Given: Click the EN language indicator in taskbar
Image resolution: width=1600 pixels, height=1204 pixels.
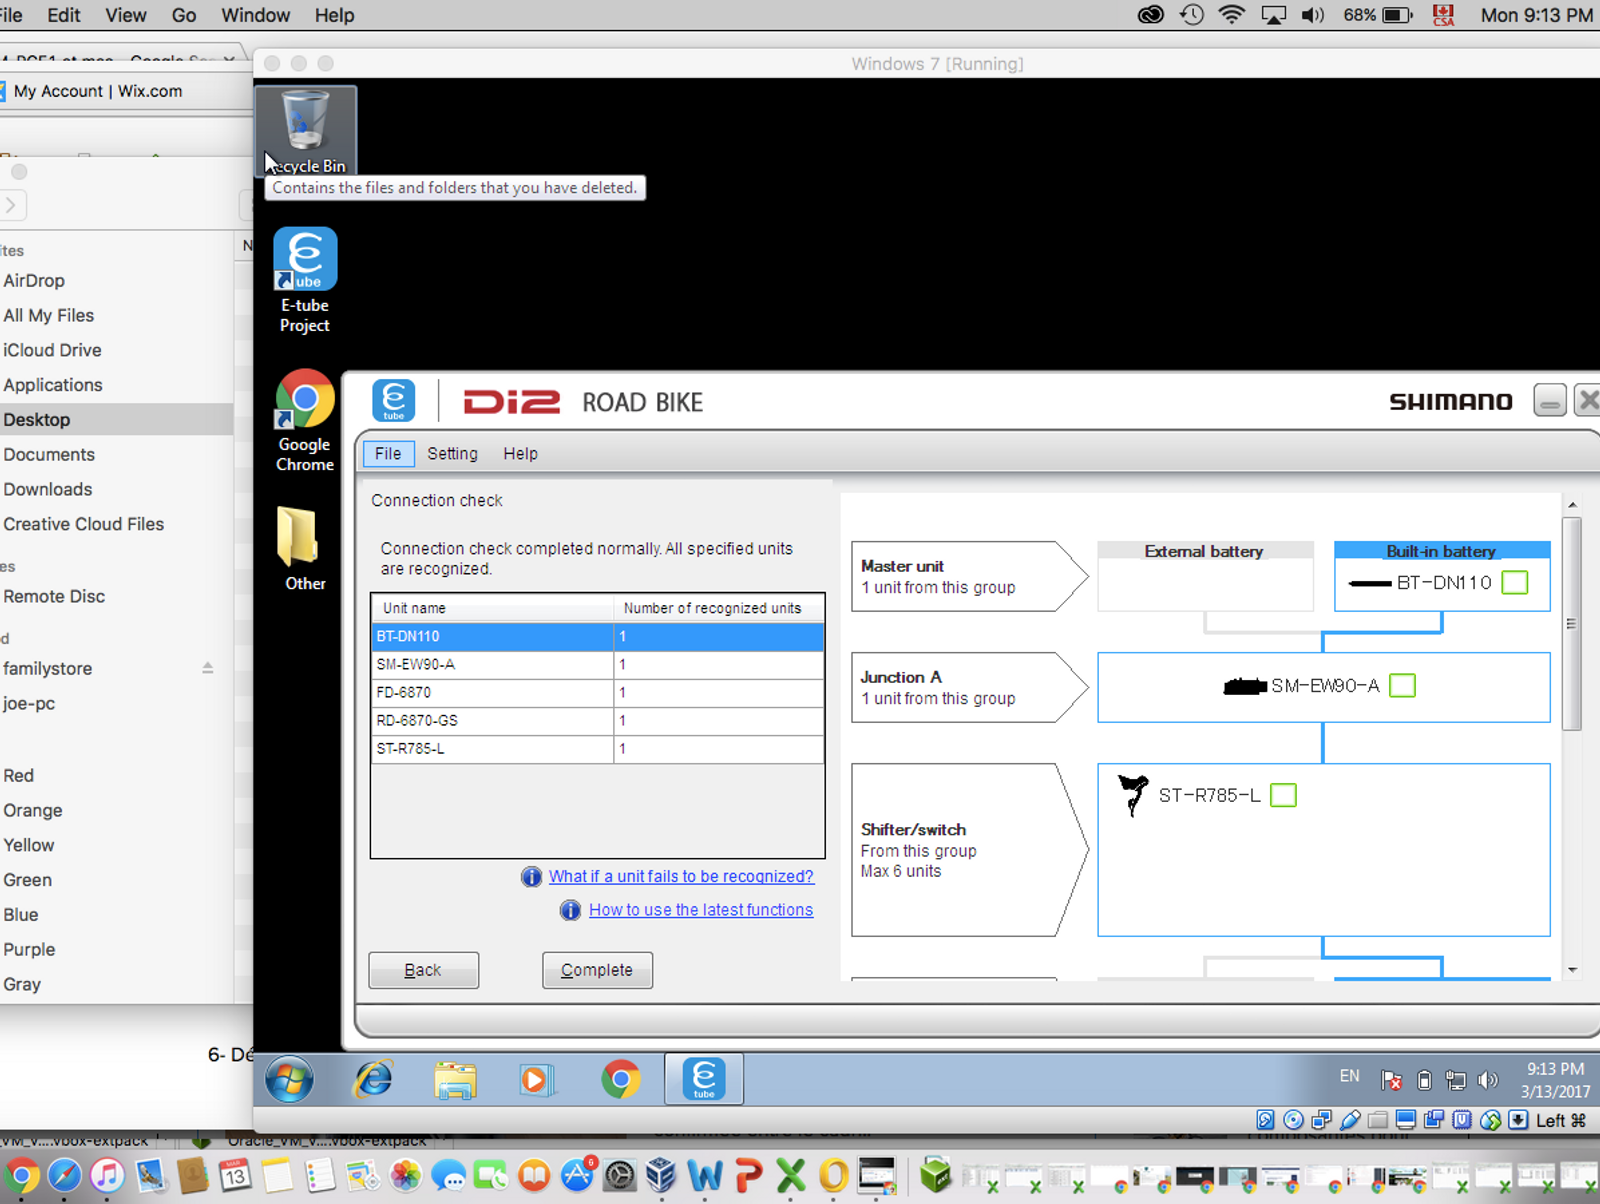Looking at the screenshot, I should [x=1349, y=1076].
